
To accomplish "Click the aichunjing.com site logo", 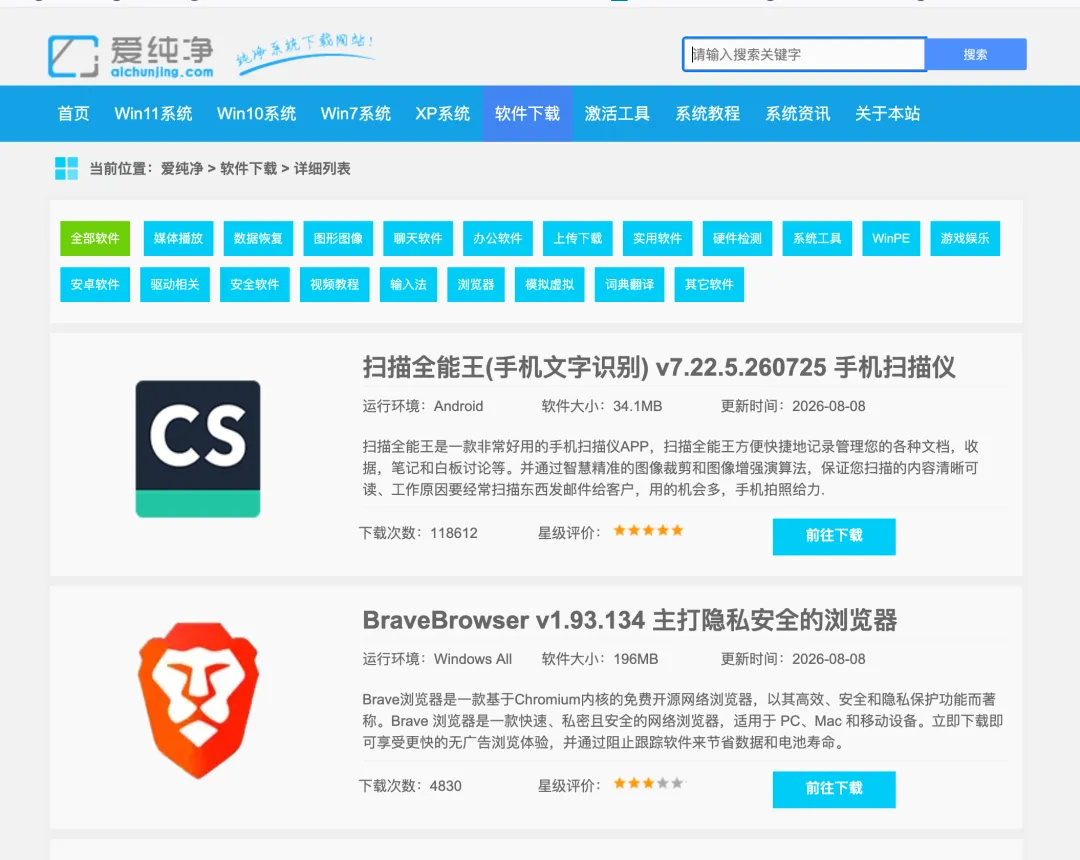I will (131, 56).
